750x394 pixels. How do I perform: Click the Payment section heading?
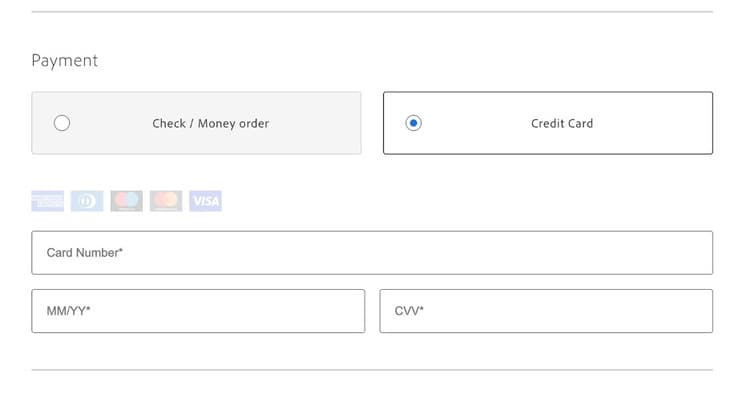pyautogui.click(x=65, y=61)
